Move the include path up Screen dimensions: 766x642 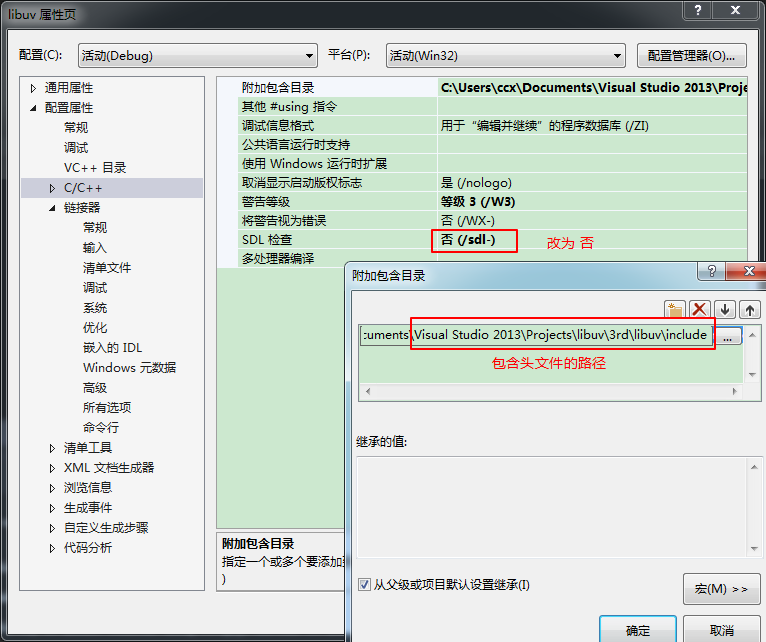point(749,310)
